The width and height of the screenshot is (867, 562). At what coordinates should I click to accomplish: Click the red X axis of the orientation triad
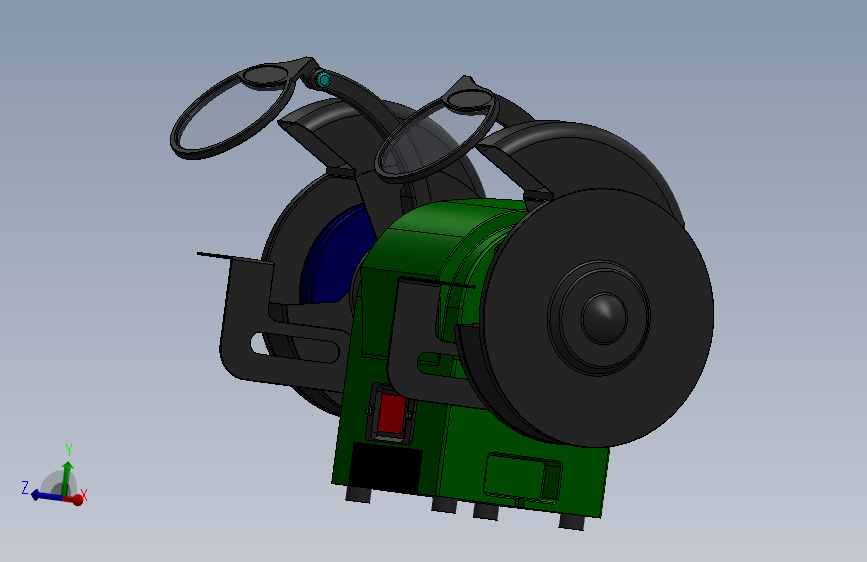pos(77,499)
